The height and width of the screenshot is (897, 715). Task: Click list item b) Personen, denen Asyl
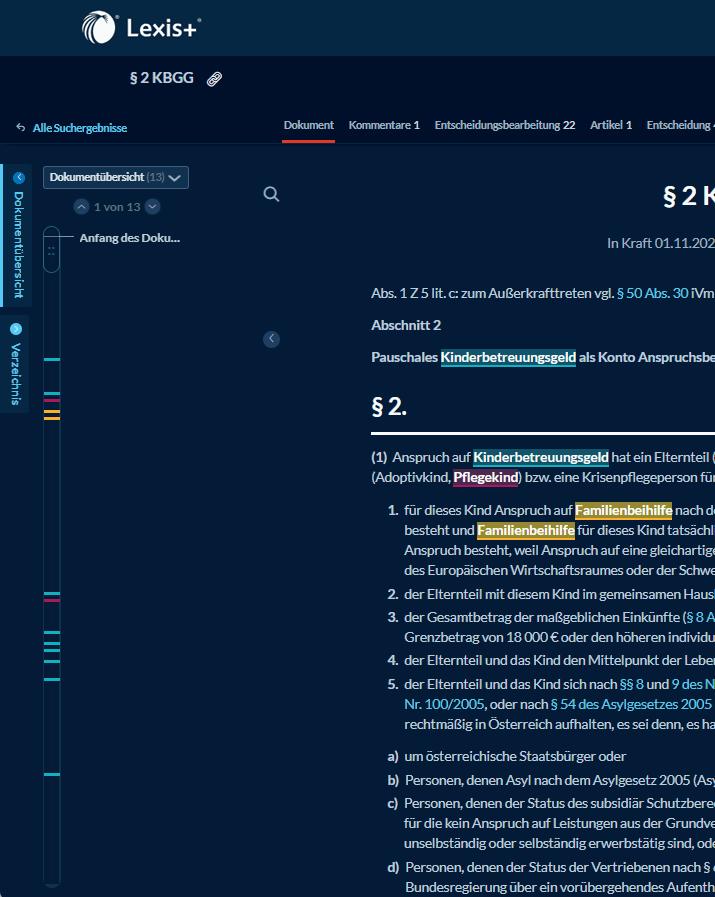pyautogui.click(x=551, y=780)
